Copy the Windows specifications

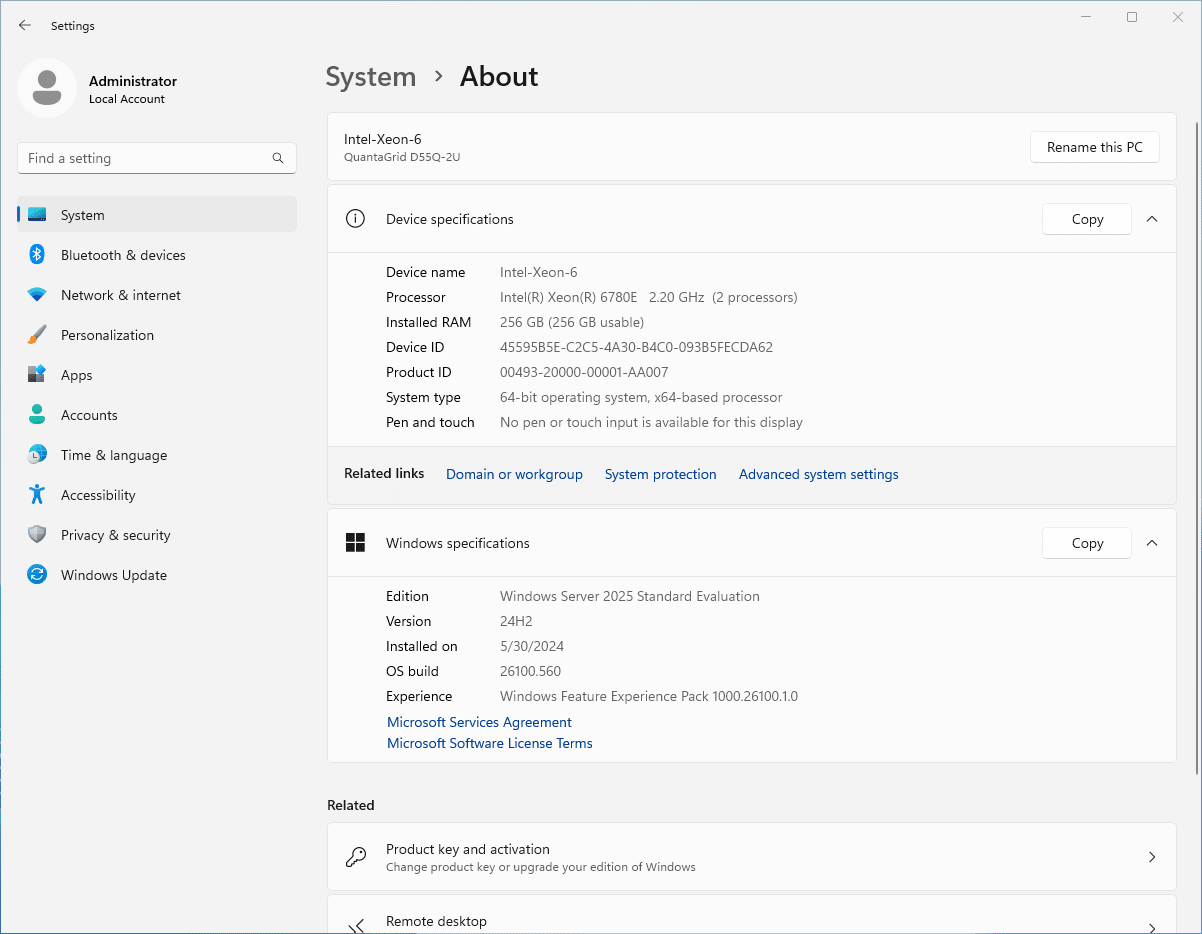(1087, 543)
